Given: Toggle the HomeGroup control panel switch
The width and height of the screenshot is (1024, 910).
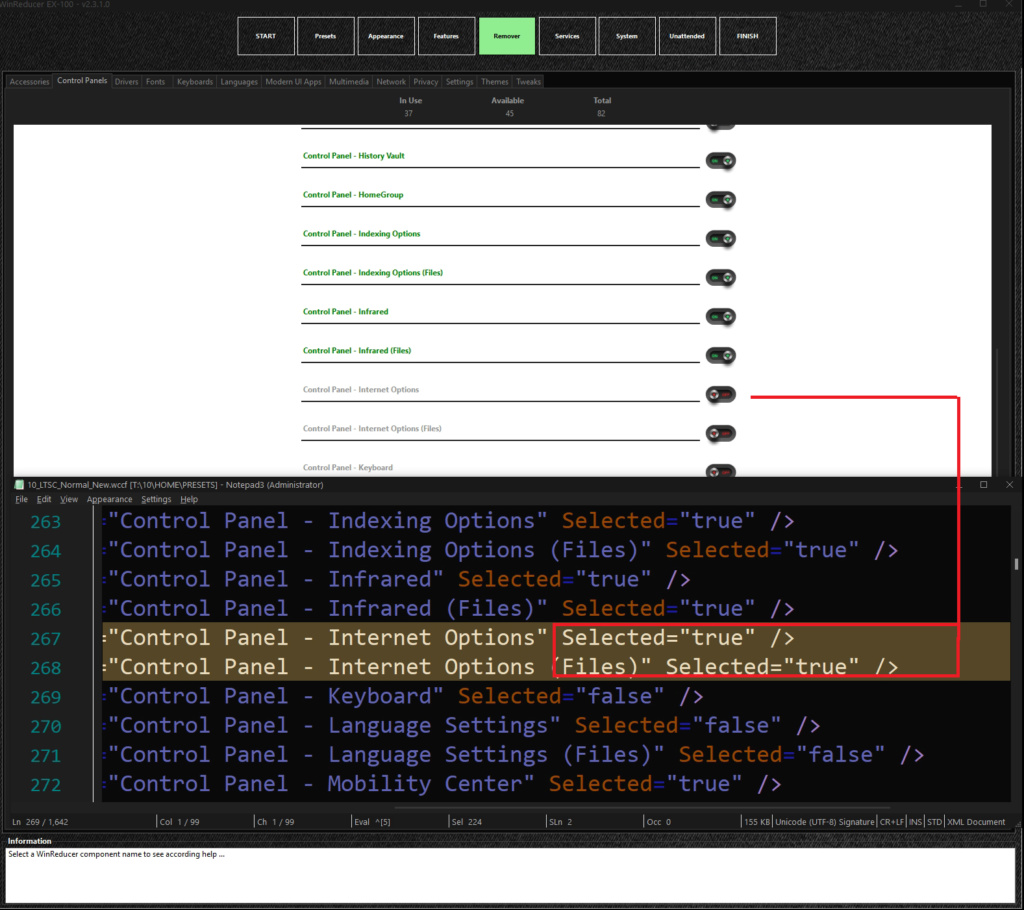Looking at the screenshot, I should [x=720, y=200].
